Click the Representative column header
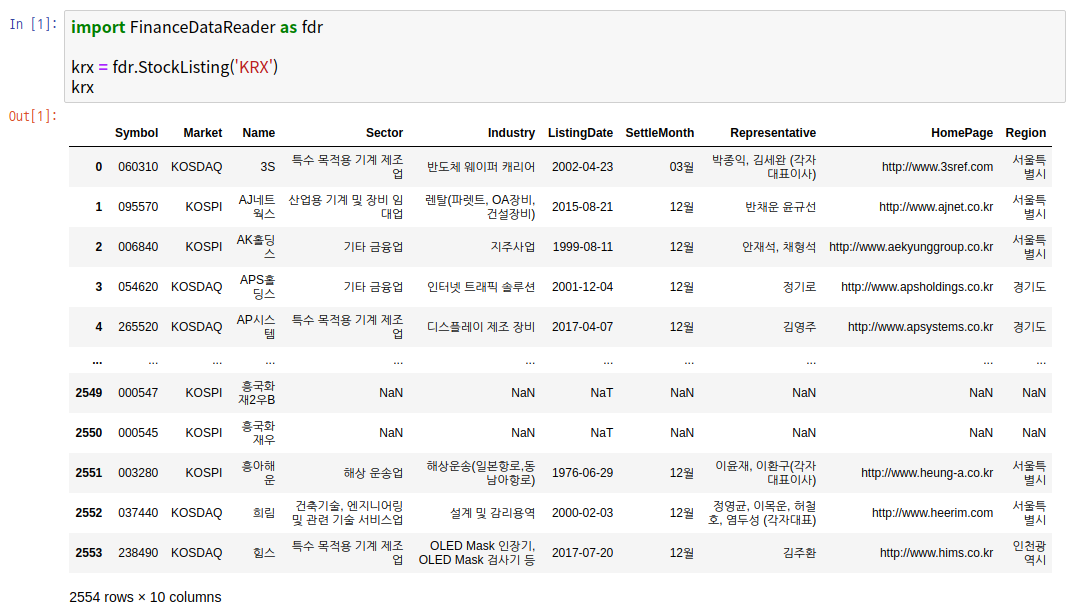This screenshot has height=615, width=1074. coord(773,133)
